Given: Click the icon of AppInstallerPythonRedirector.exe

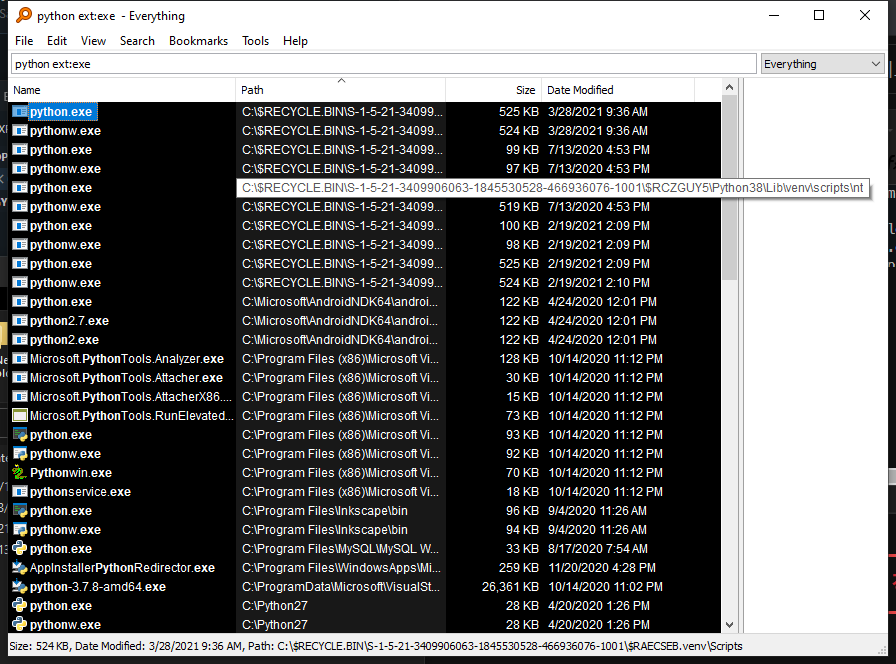Looking at the screenshot, I should 19,567.
